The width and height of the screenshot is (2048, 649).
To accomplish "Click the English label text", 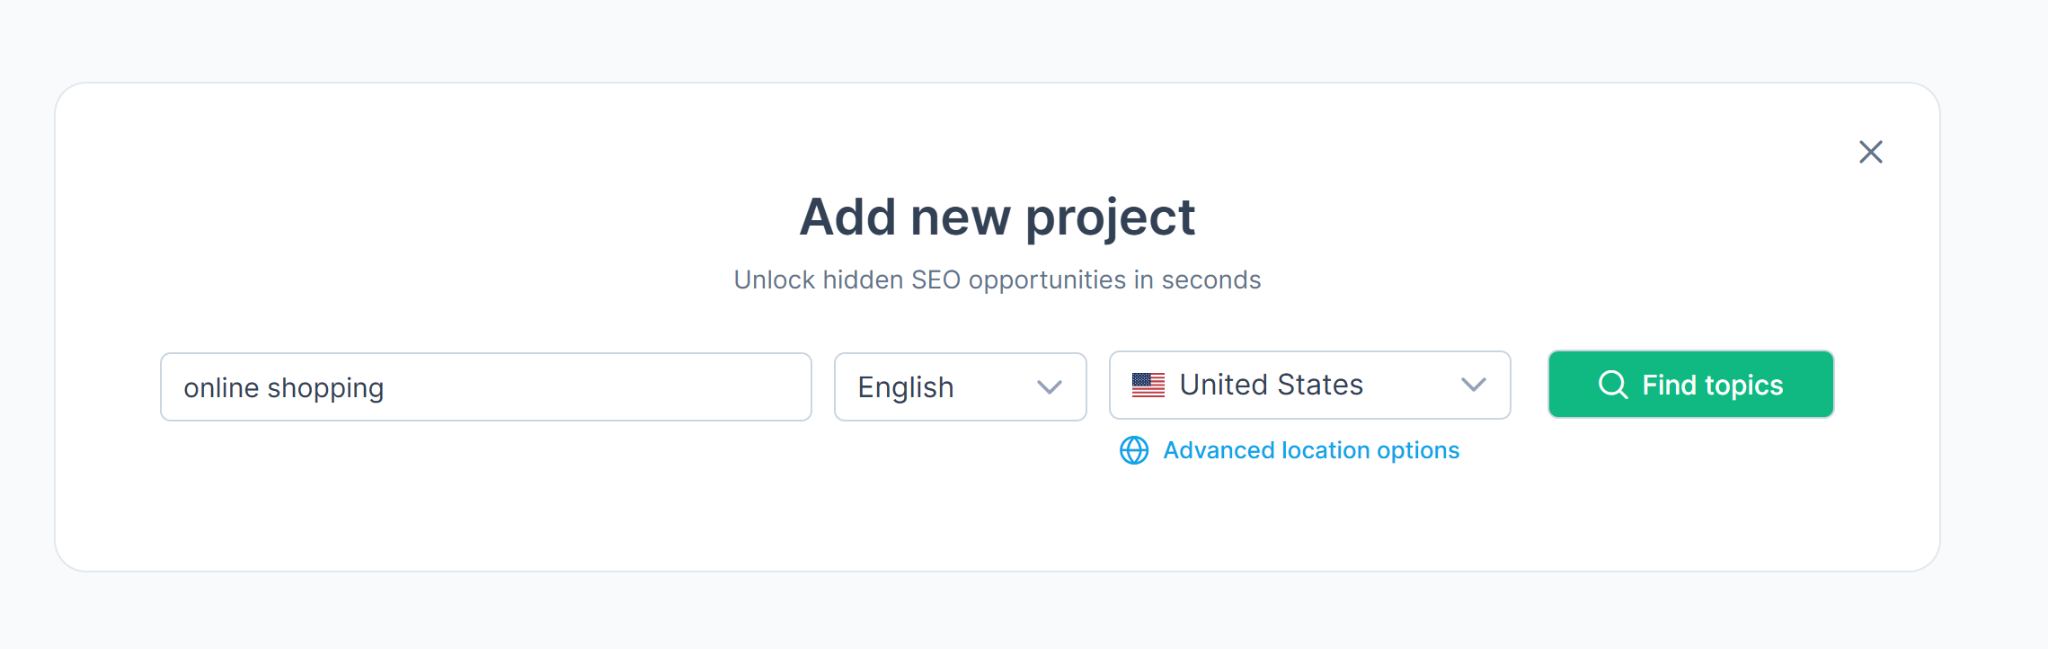I will (905, 388).
